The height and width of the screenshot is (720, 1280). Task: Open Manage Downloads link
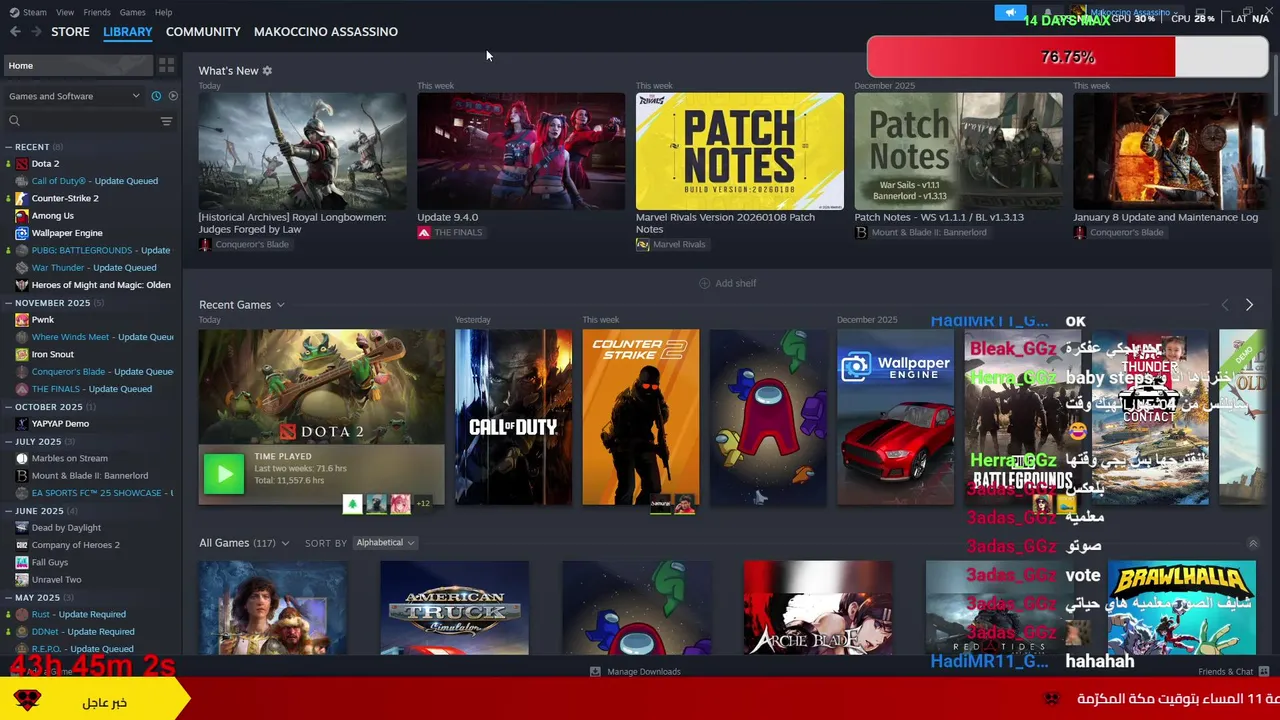click(x=644, y=672)
